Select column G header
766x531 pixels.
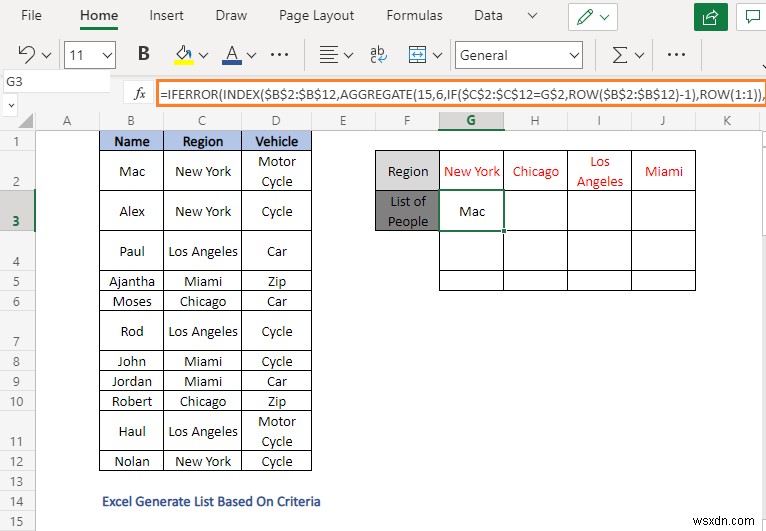click(471, 121)
